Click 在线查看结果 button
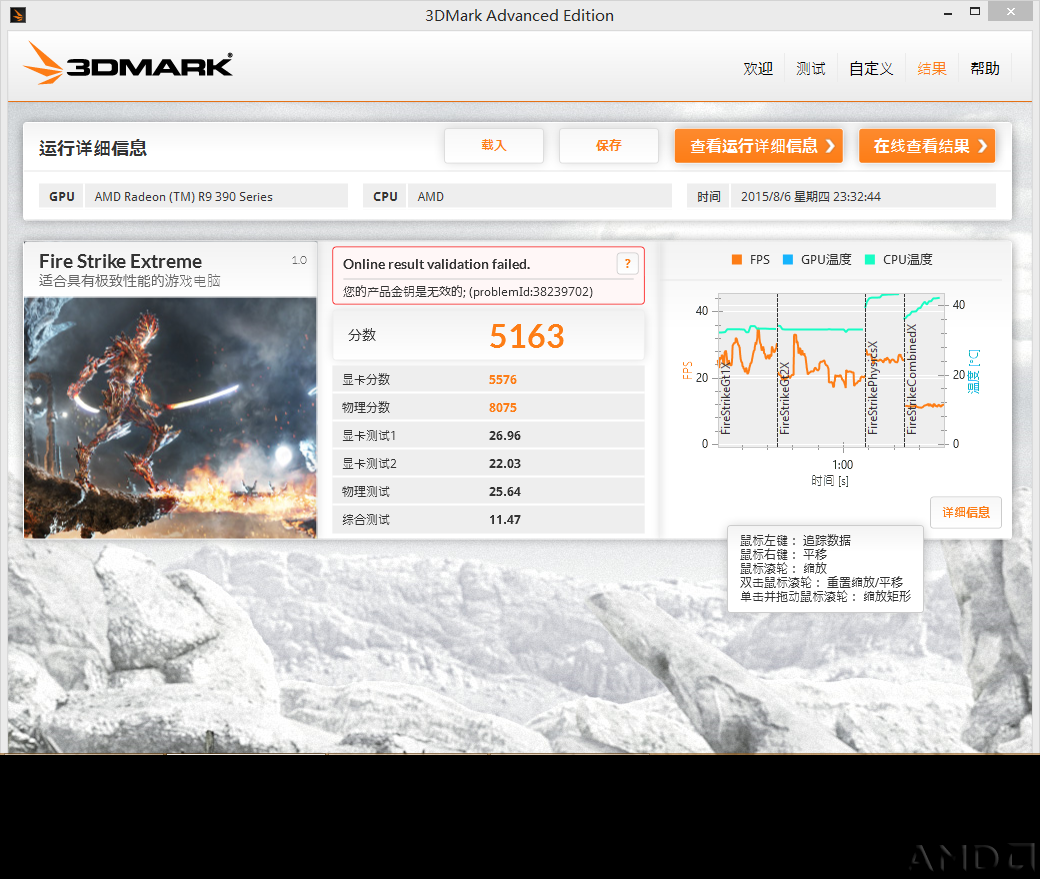 [927, 145]
